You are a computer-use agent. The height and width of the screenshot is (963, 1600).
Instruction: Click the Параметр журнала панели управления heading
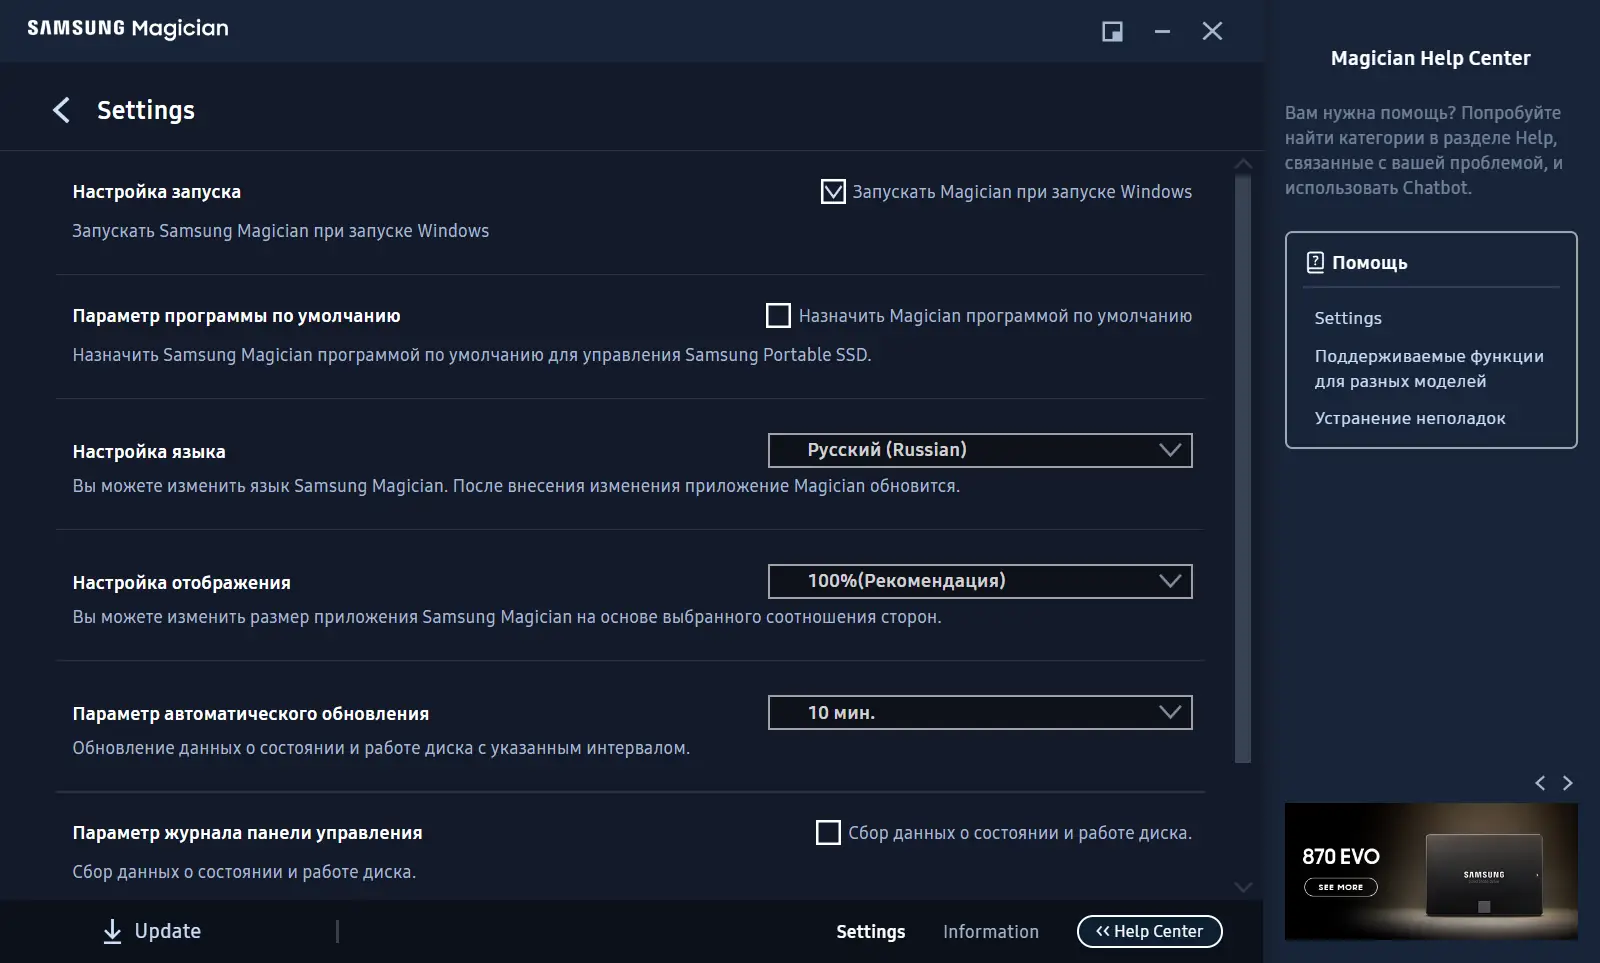coord(247,833)
